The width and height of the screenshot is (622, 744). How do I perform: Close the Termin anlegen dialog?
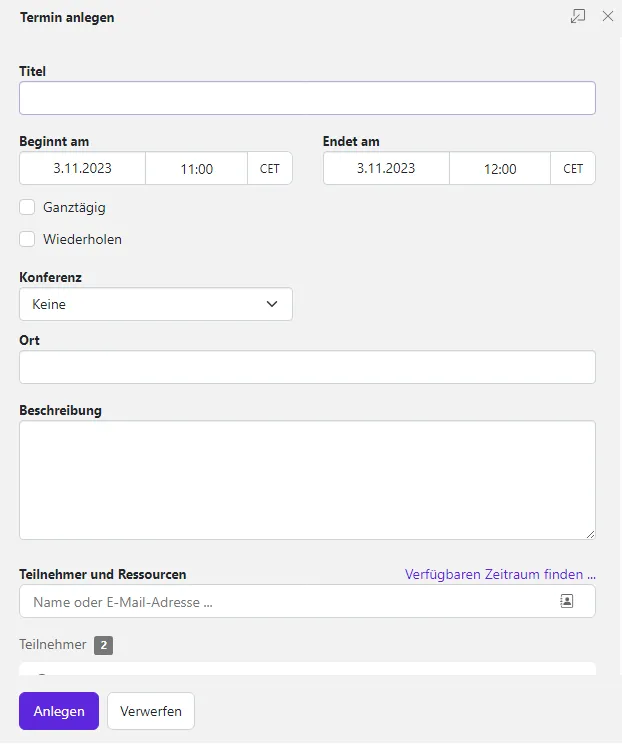[x=607, y=17]
